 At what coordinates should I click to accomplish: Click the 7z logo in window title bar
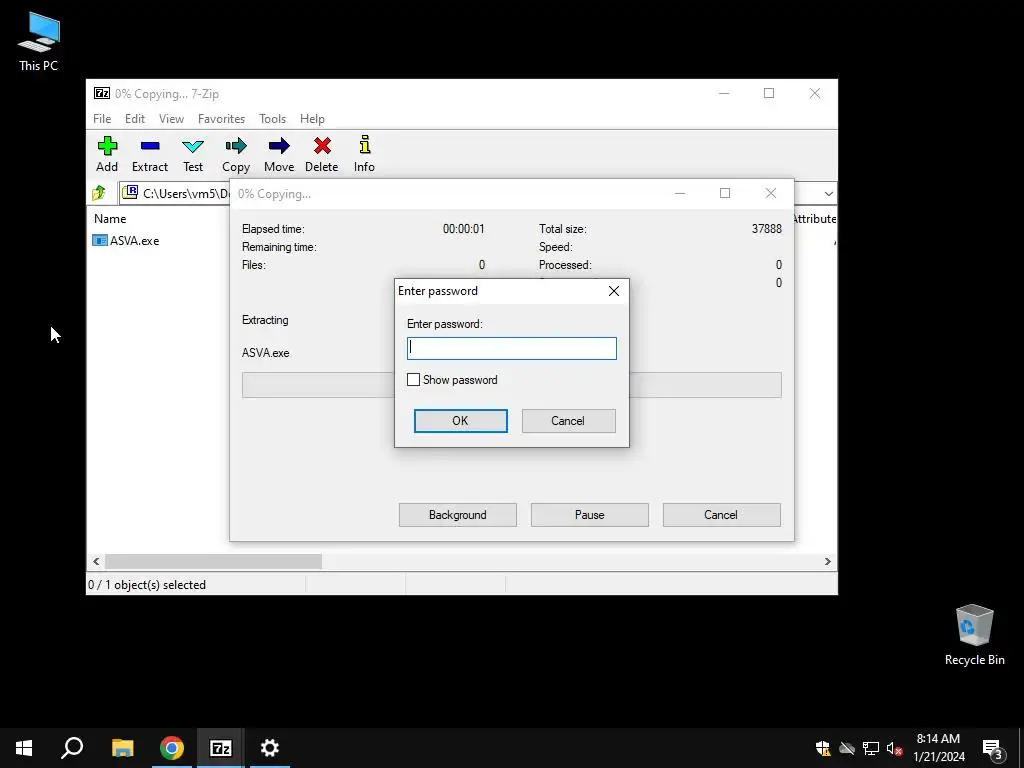(102, 93)
